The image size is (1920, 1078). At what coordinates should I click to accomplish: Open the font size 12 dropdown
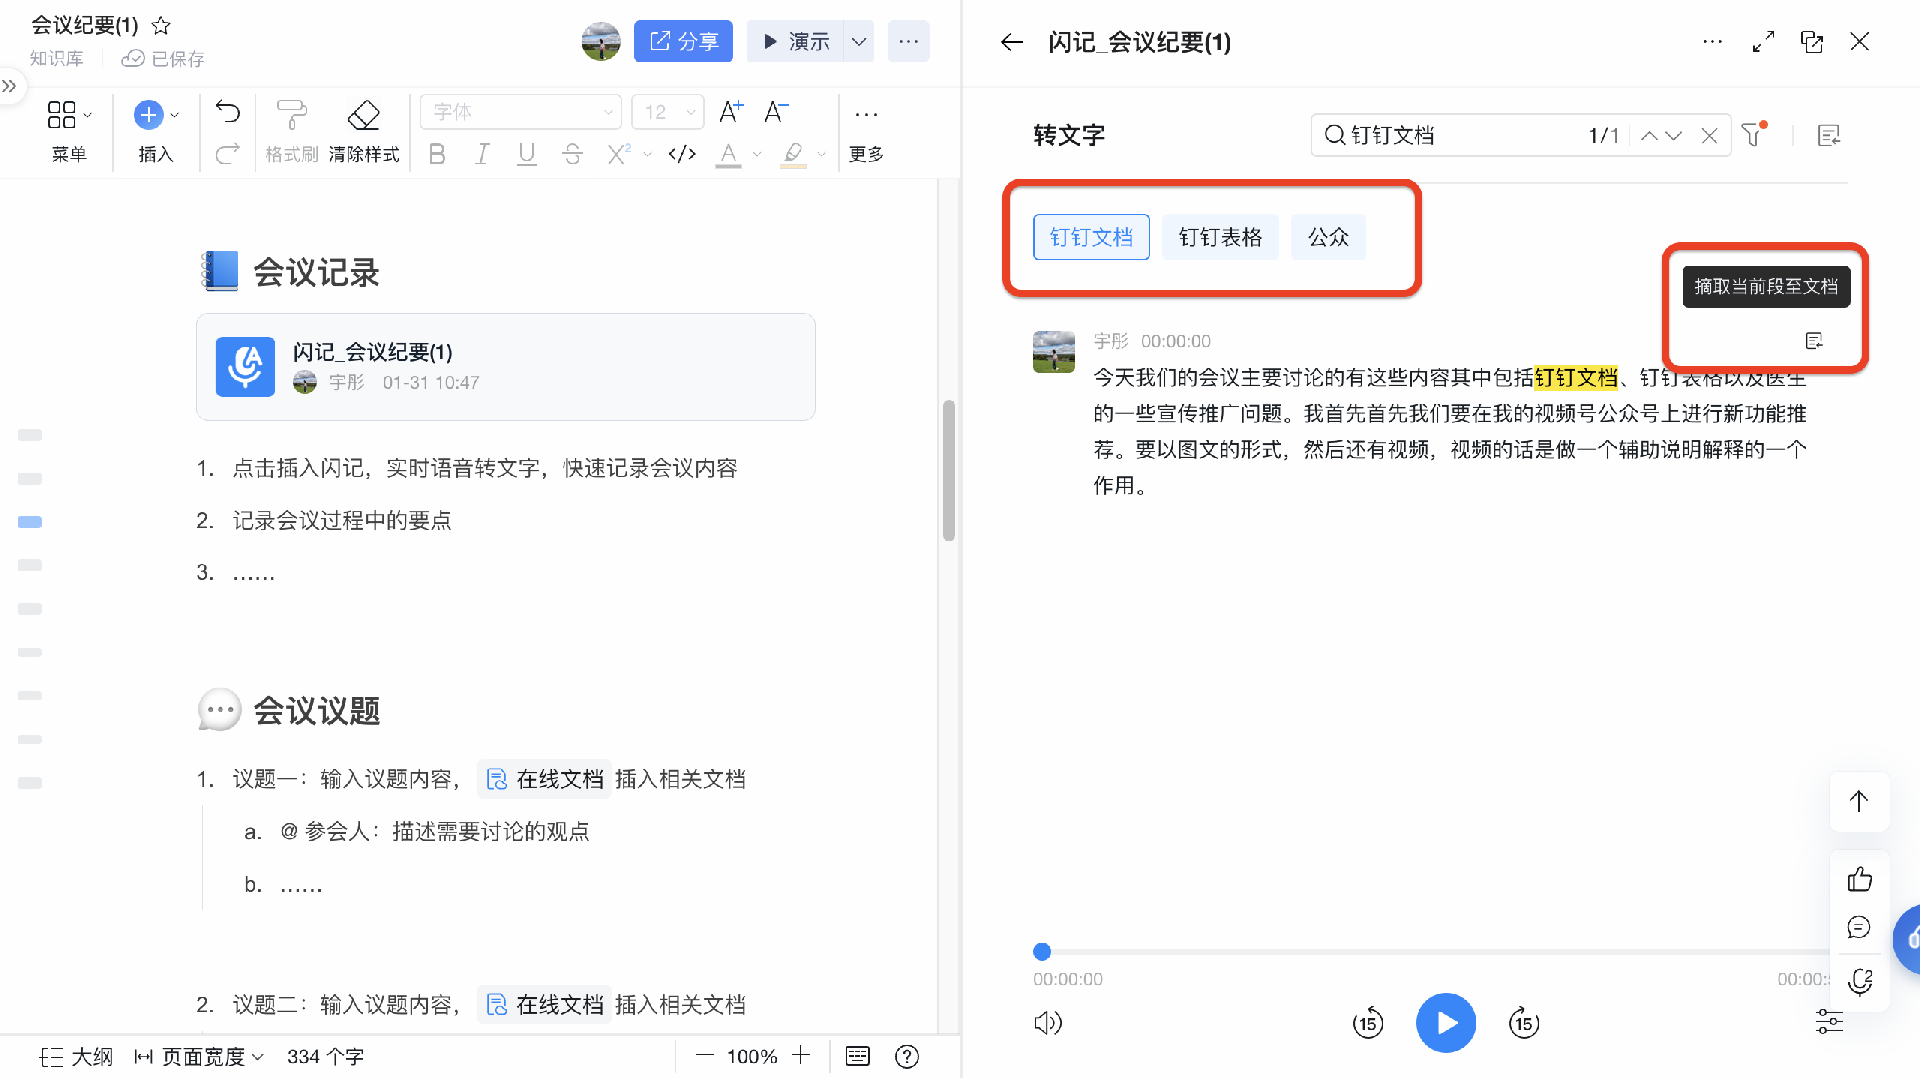click(668, 112)
